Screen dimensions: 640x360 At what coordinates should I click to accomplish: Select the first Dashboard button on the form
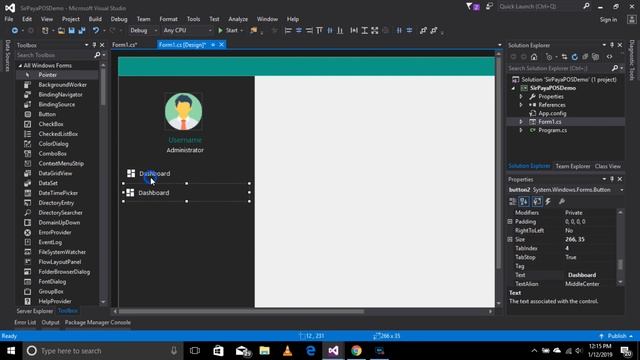point(187,173)
